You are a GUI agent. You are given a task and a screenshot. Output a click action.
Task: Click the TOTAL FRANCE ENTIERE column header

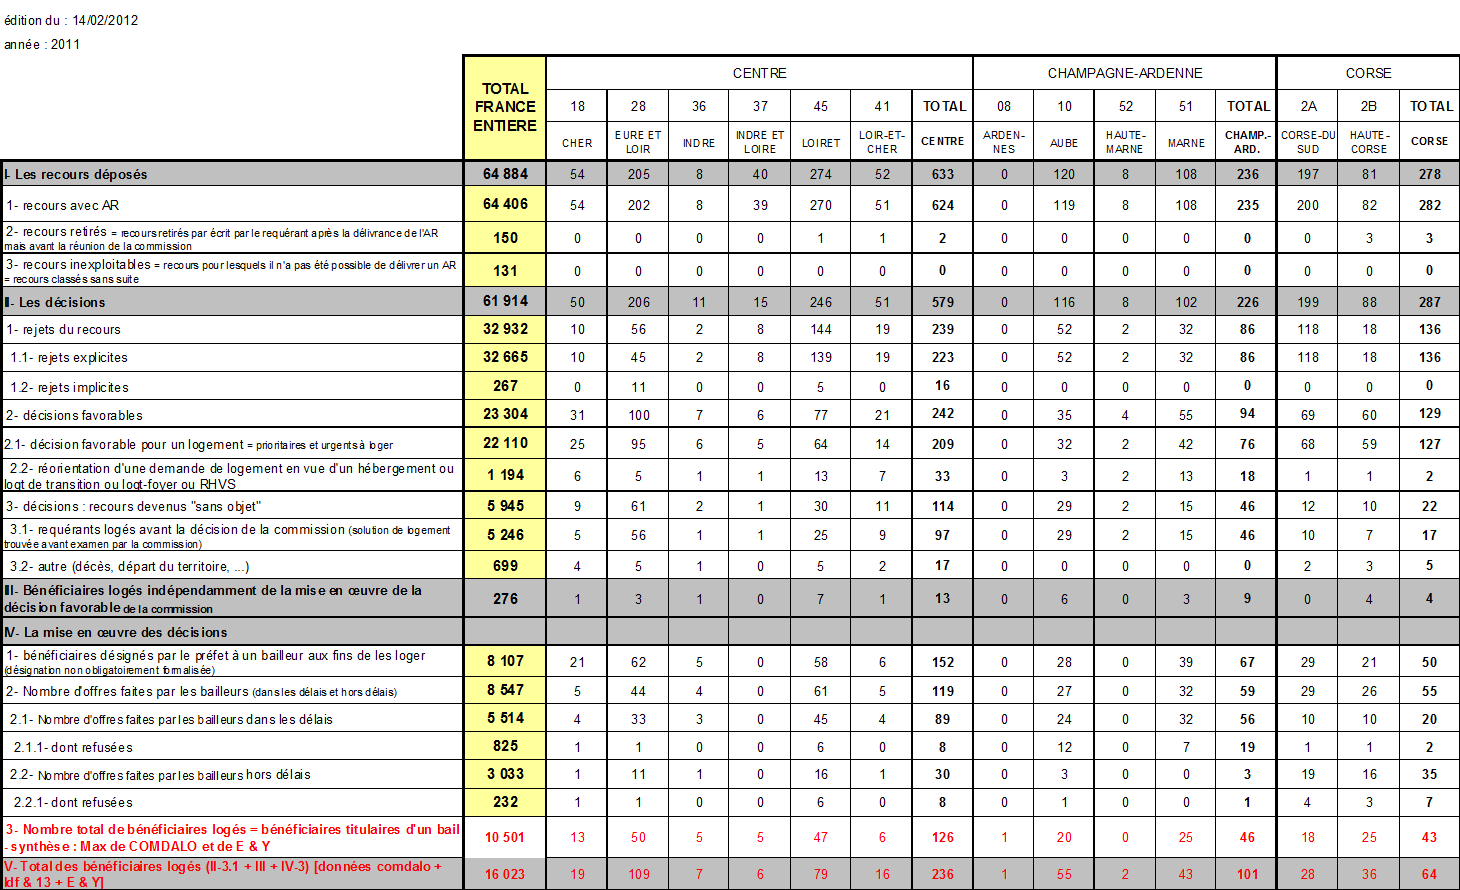click(x=505, y=107)
